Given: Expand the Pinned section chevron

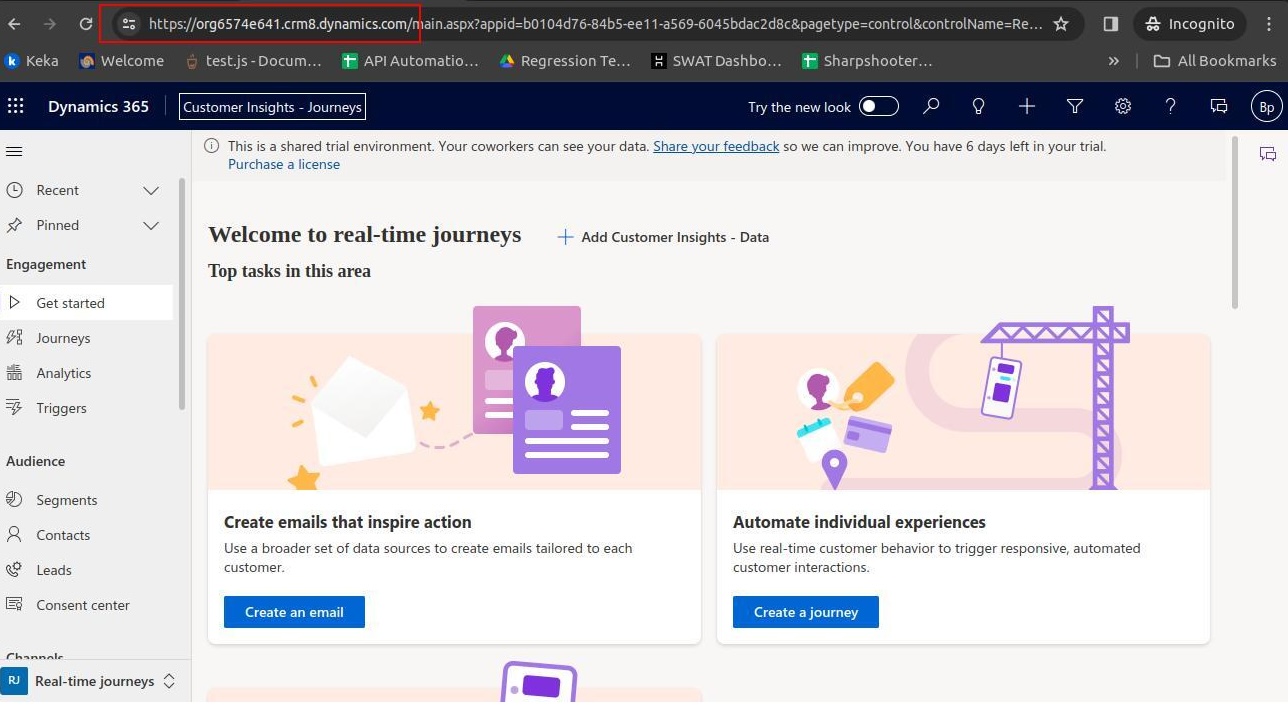Looking at the screenshot, I should (151, 225).
